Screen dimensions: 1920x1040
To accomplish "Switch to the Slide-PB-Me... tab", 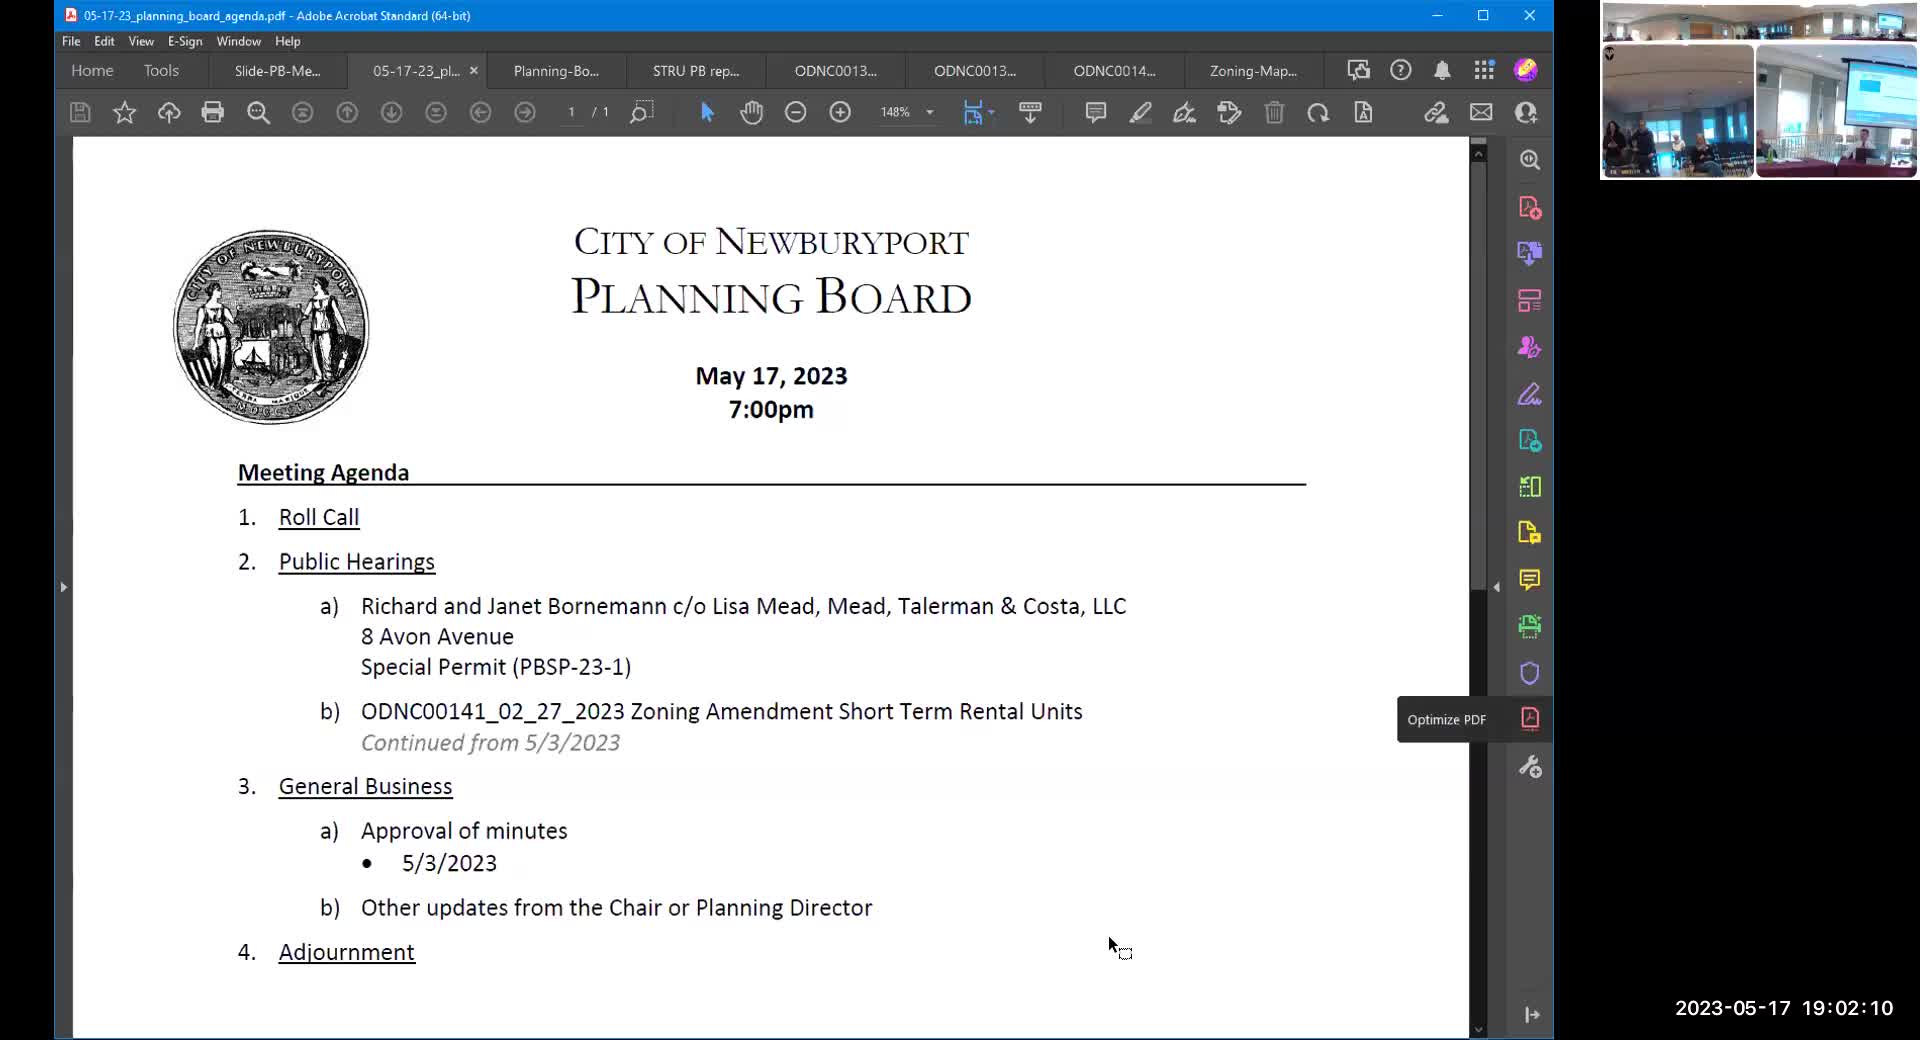I will pos(278,71).
